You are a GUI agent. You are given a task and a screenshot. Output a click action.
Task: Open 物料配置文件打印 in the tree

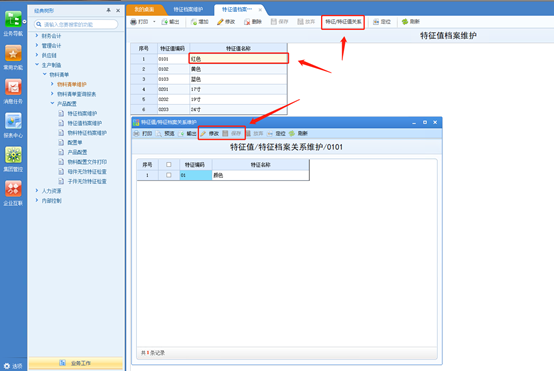click(x=87, y=162)
